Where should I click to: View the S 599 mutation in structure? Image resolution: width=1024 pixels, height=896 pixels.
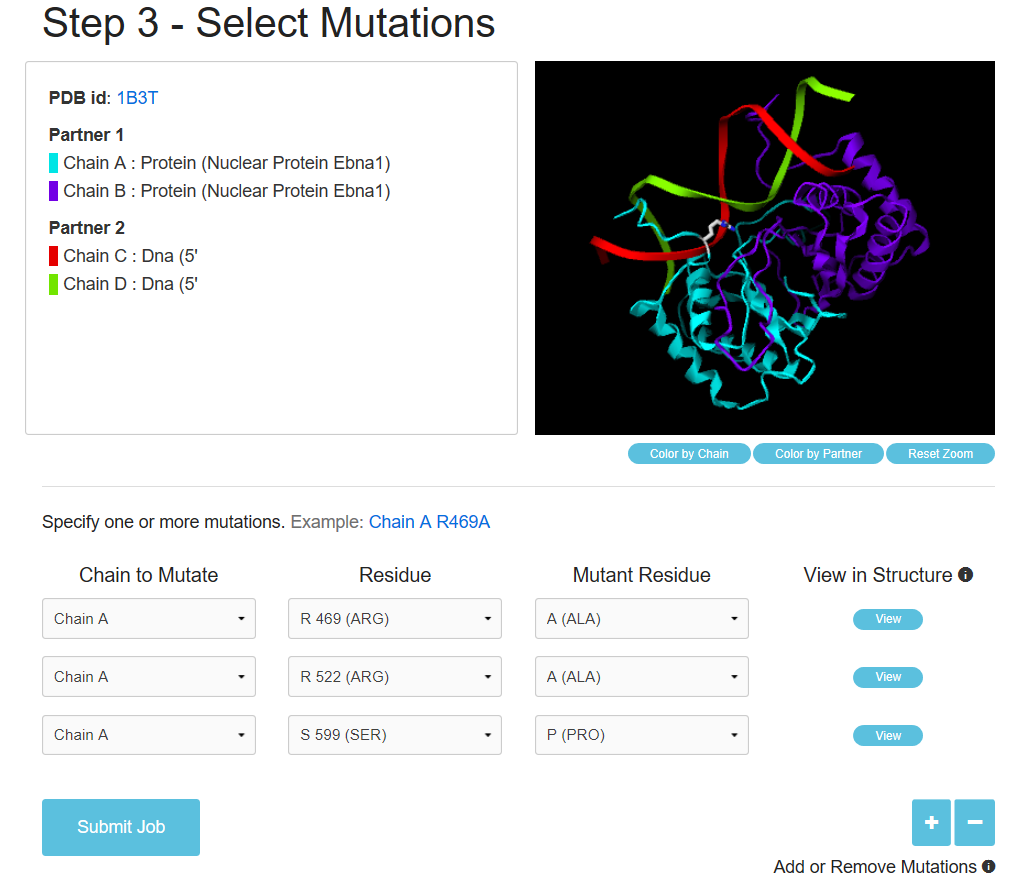pos(888,736)
